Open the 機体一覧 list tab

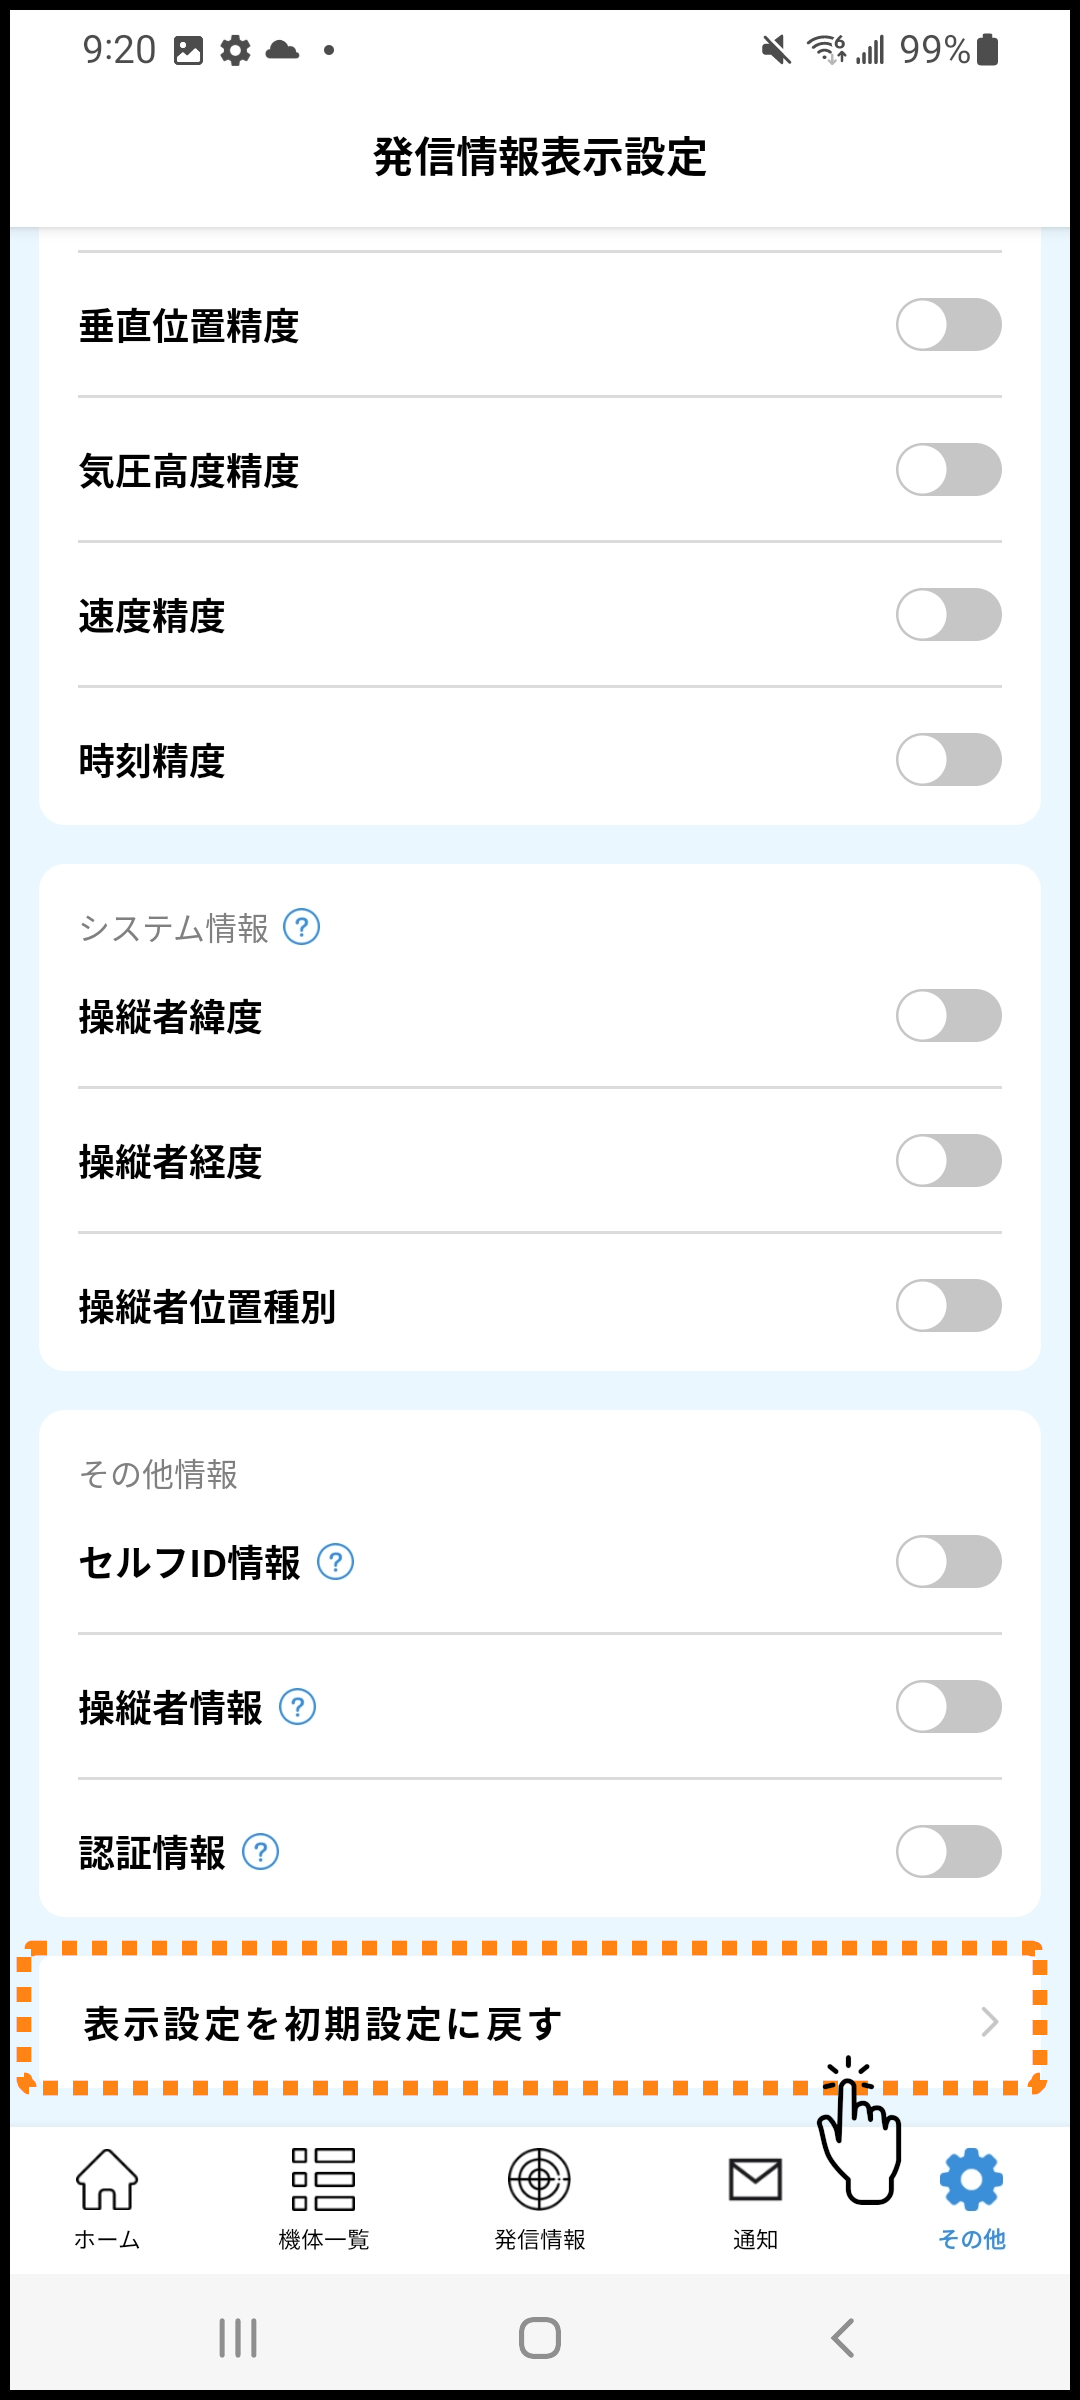(x=323, y=2197)
